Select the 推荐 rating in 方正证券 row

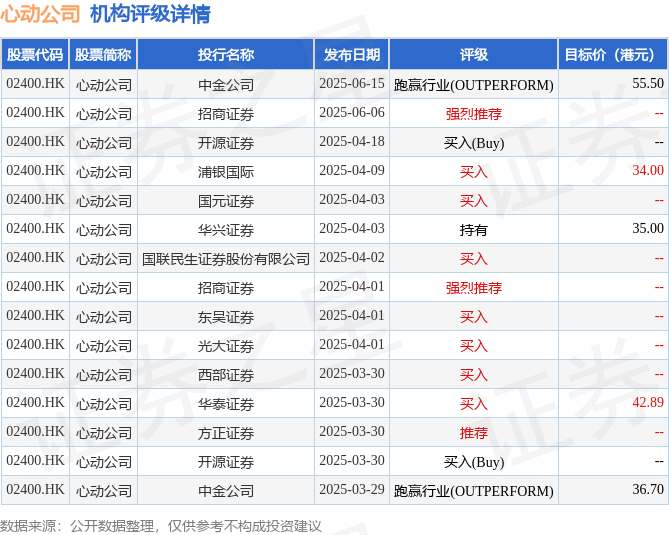tap(474, 433)
